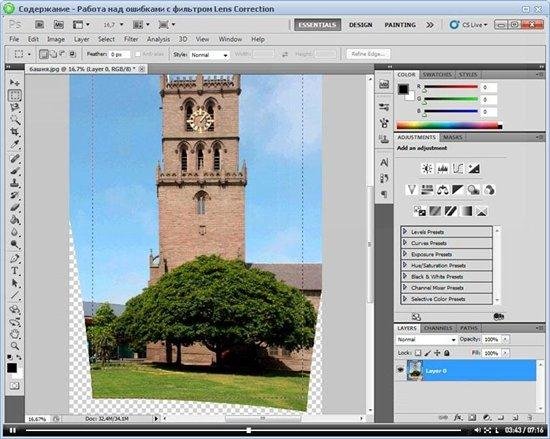Select the Crop tool
550x439 pixels.
pos(14,132)
